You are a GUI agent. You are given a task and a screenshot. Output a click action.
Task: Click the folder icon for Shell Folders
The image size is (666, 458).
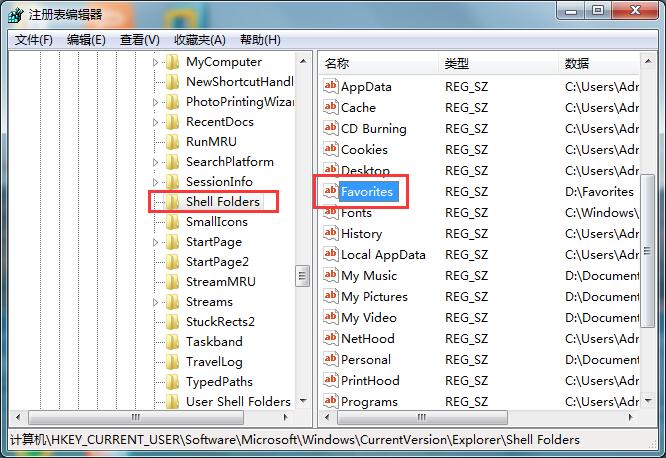(171, 202)
